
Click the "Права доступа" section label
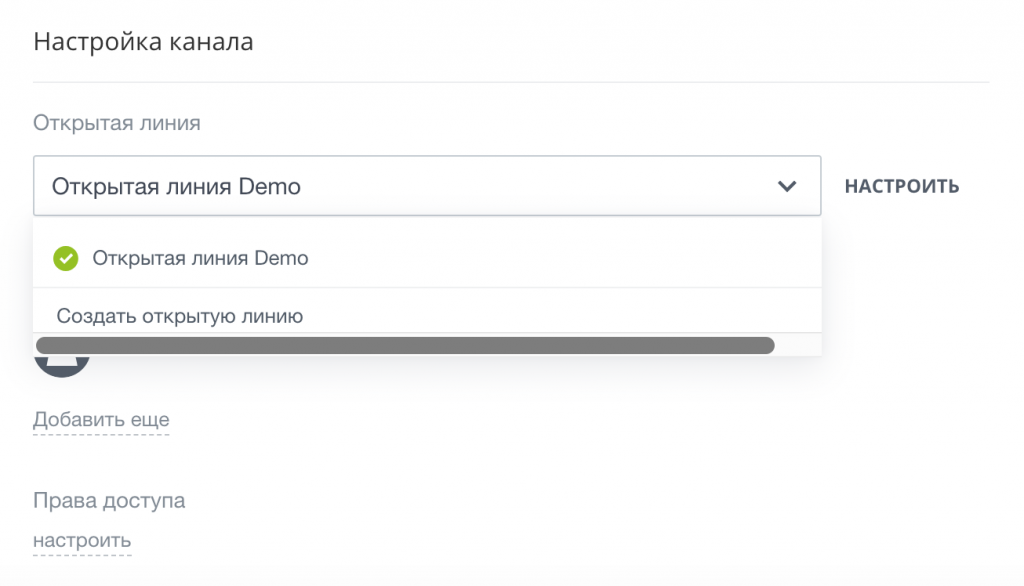click(x=109, y=500)
